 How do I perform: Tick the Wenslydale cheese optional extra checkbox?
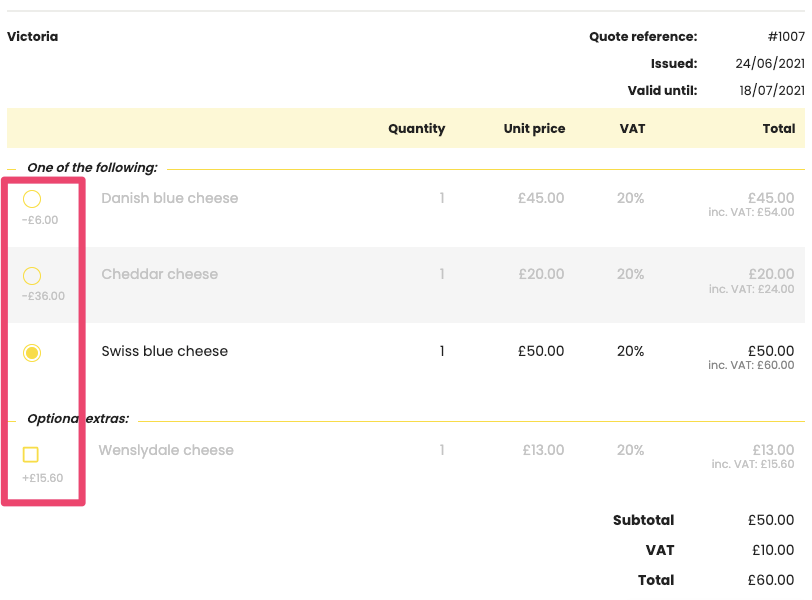tap(31, 455)
